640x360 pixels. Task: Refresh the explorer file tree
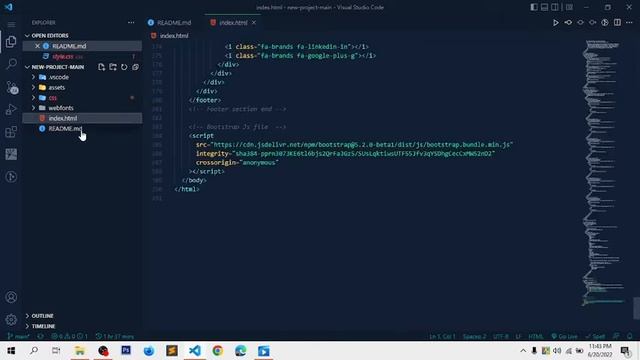[124, 67]
